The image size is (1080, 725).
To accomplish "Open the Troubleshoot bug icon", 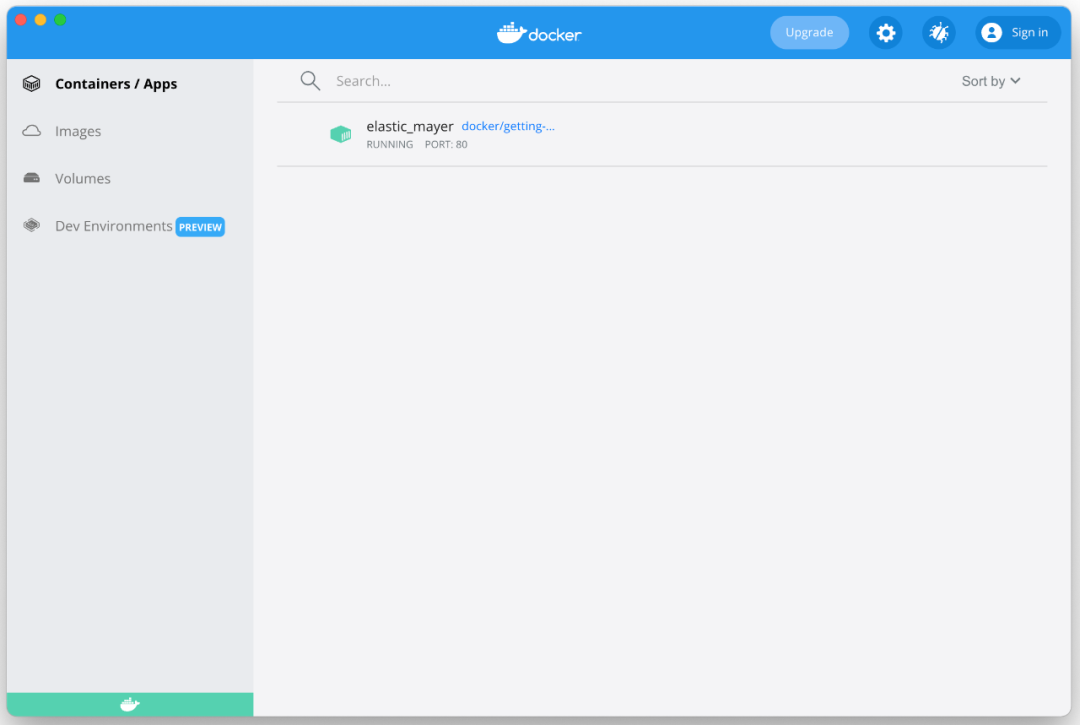I will tap(938, 32).
